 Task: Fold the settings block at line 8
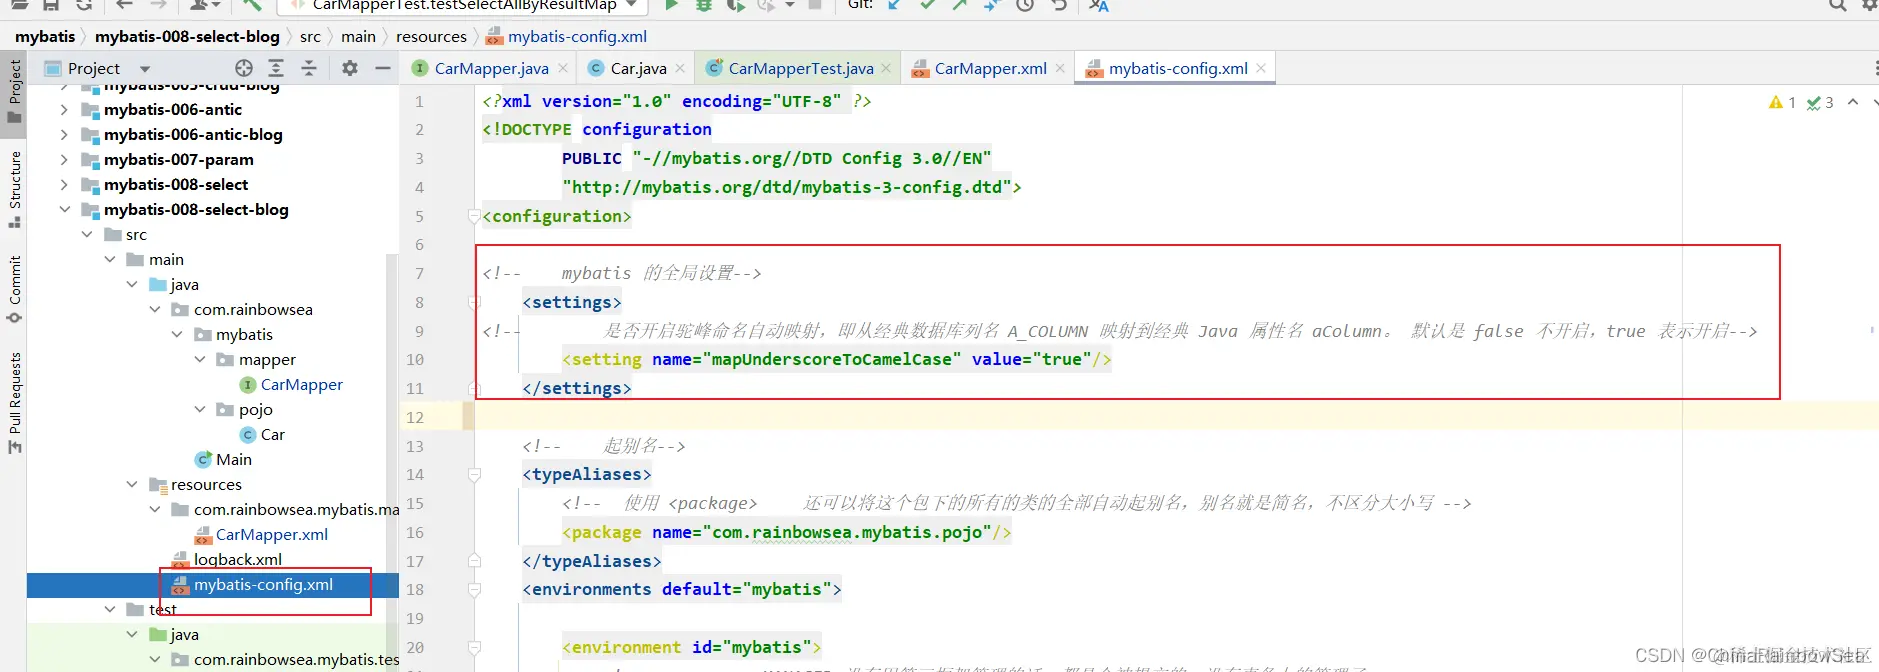coord(474,302)
